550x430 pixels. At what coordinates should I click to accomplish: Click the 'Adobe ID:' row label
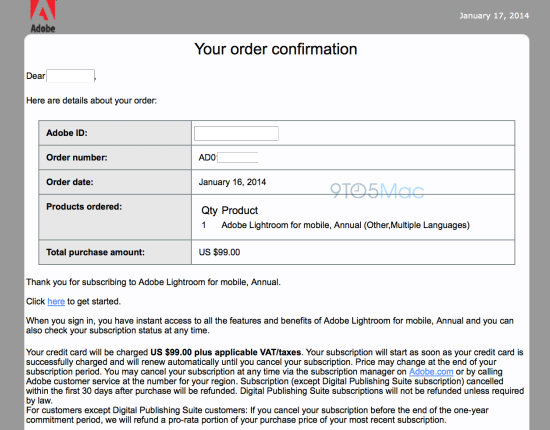[67, 133]
